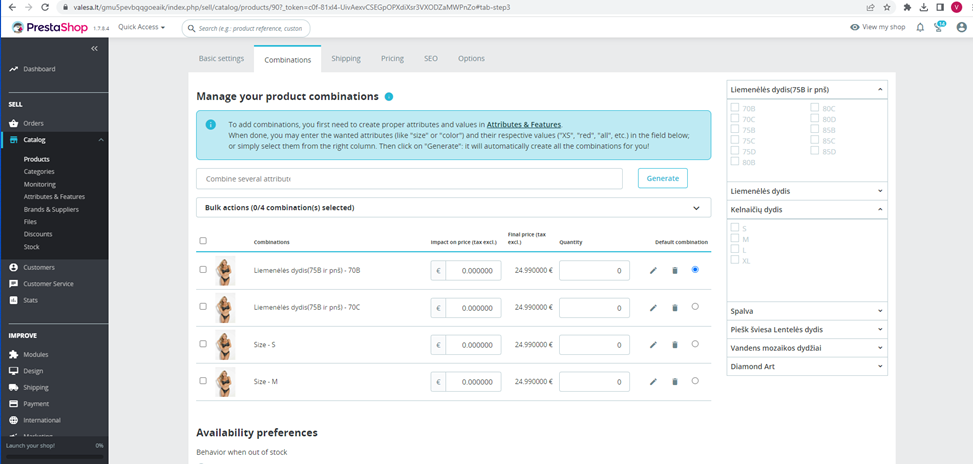973x464 pixels.
Task: Edit the Size - S combination
Action: pos(653,344)
